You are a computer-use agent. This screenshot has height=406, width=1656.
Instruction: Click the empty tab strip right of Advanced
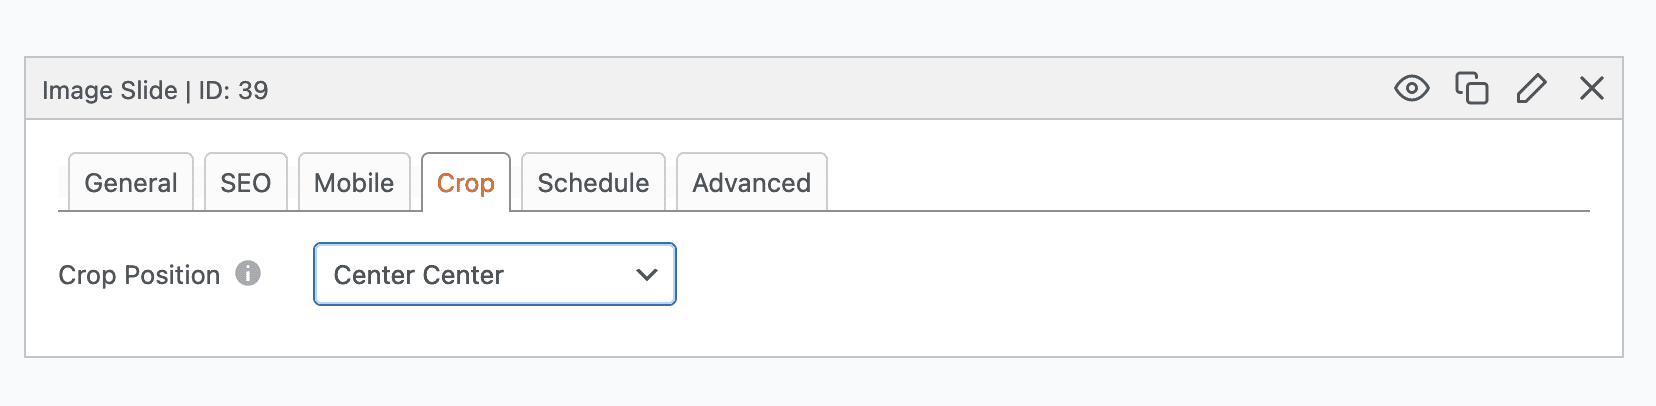point(1200,183)
